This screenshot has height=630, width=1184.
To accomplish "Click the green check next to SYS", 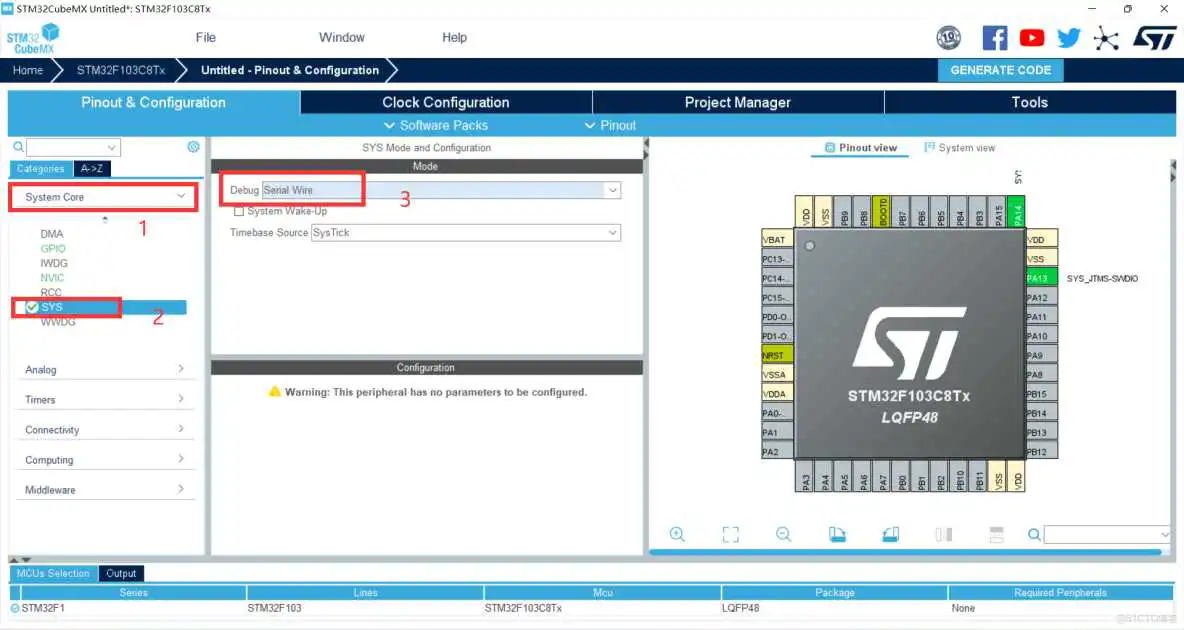I will point(32,307).
